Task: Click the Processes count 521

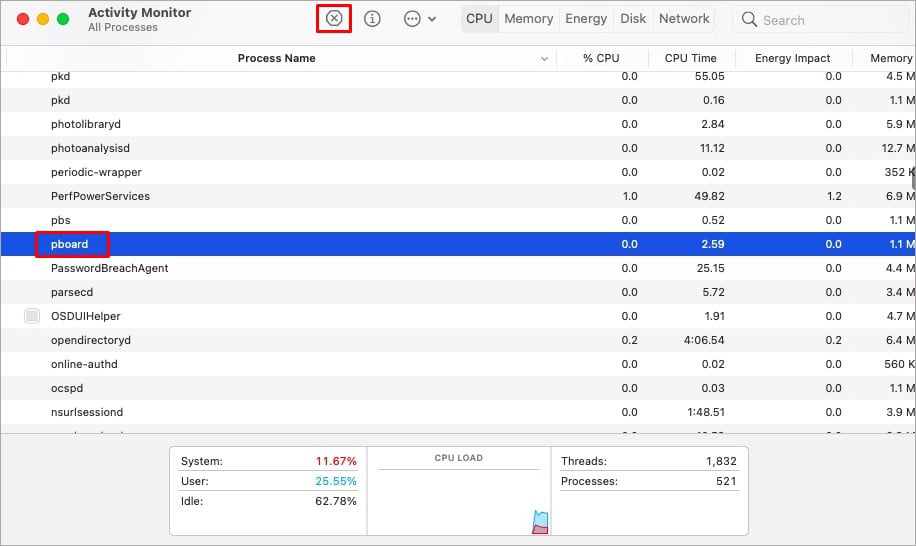Action: [726, 481]
